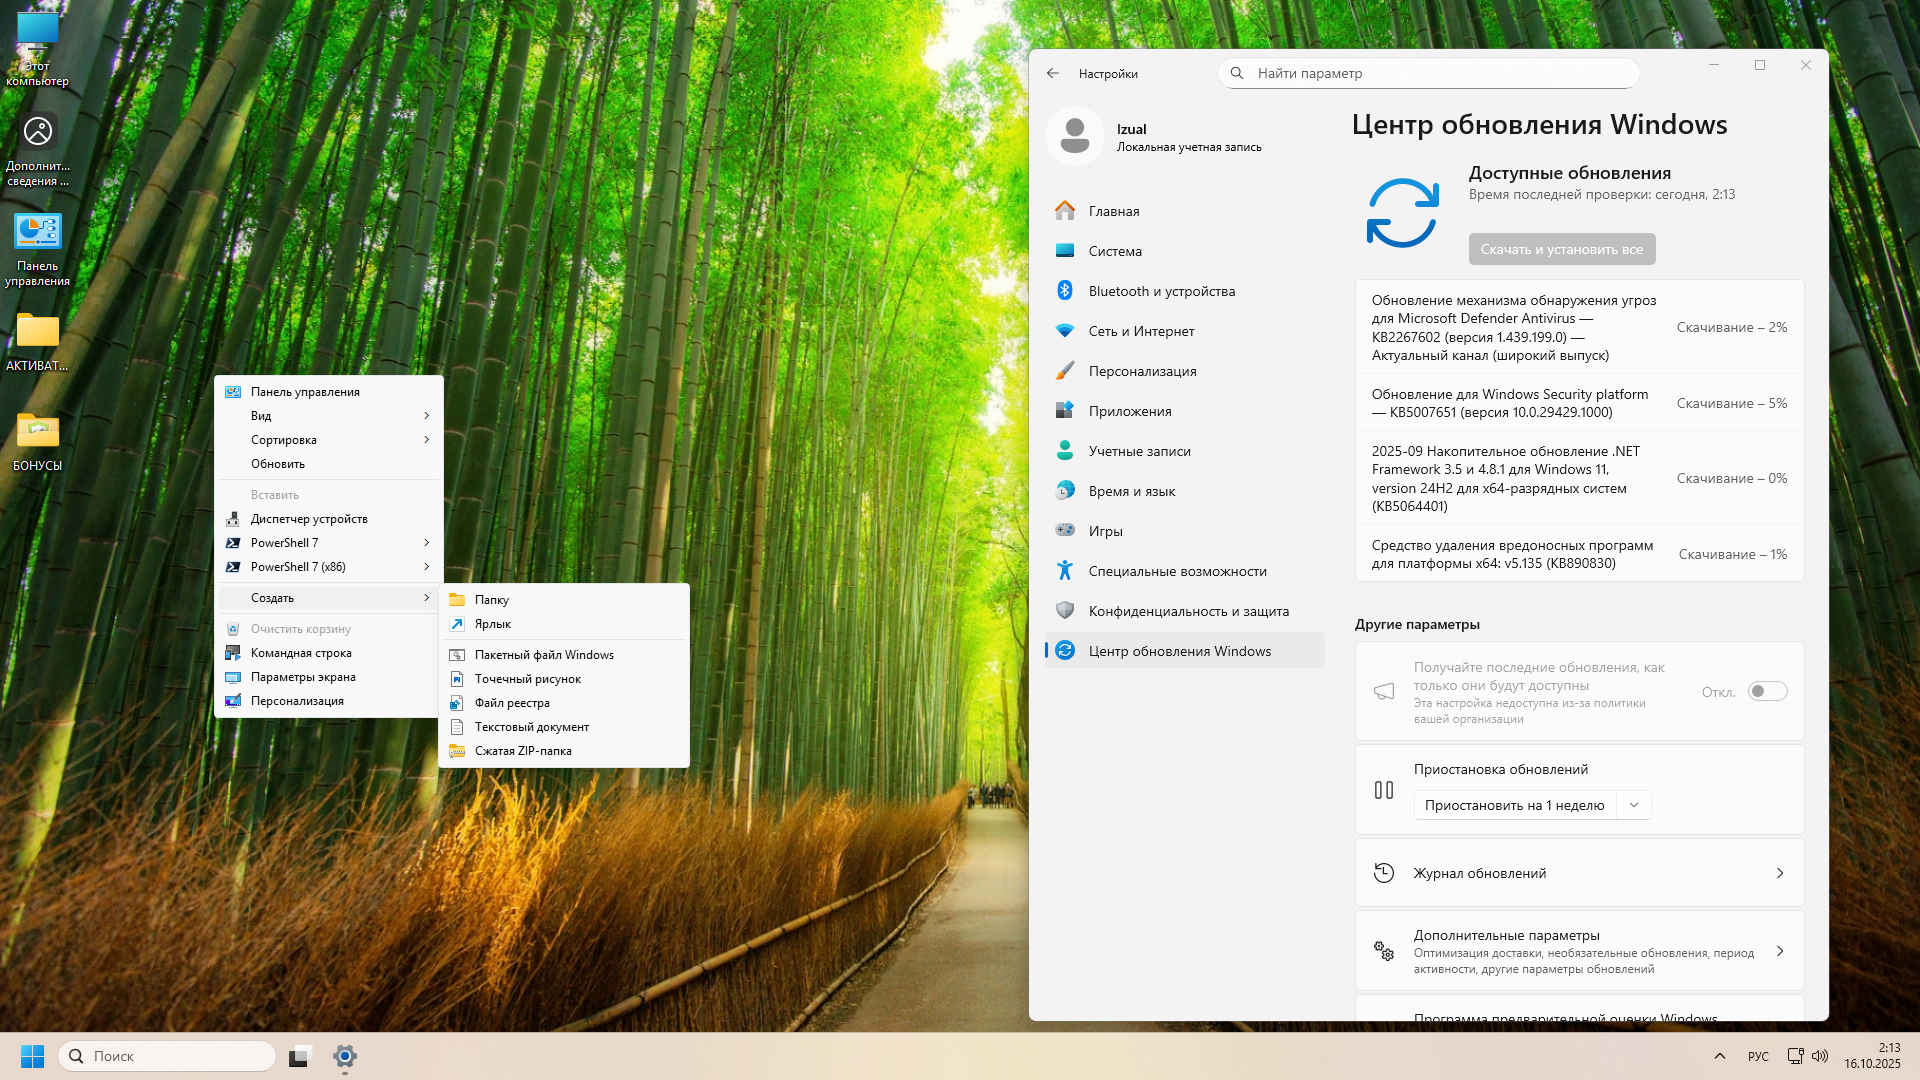Open Специальные возможности accessibility icon

pos(1065,571)
